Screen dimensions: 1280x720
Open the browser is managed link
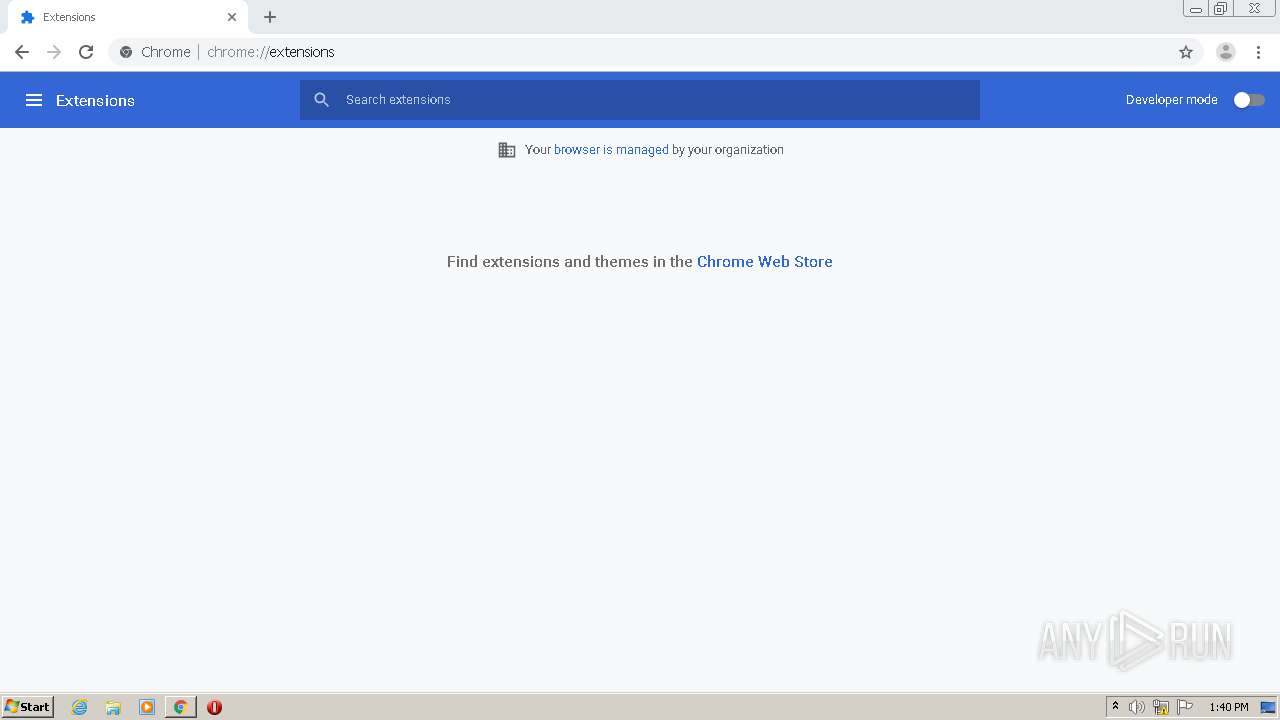(611, 150)
